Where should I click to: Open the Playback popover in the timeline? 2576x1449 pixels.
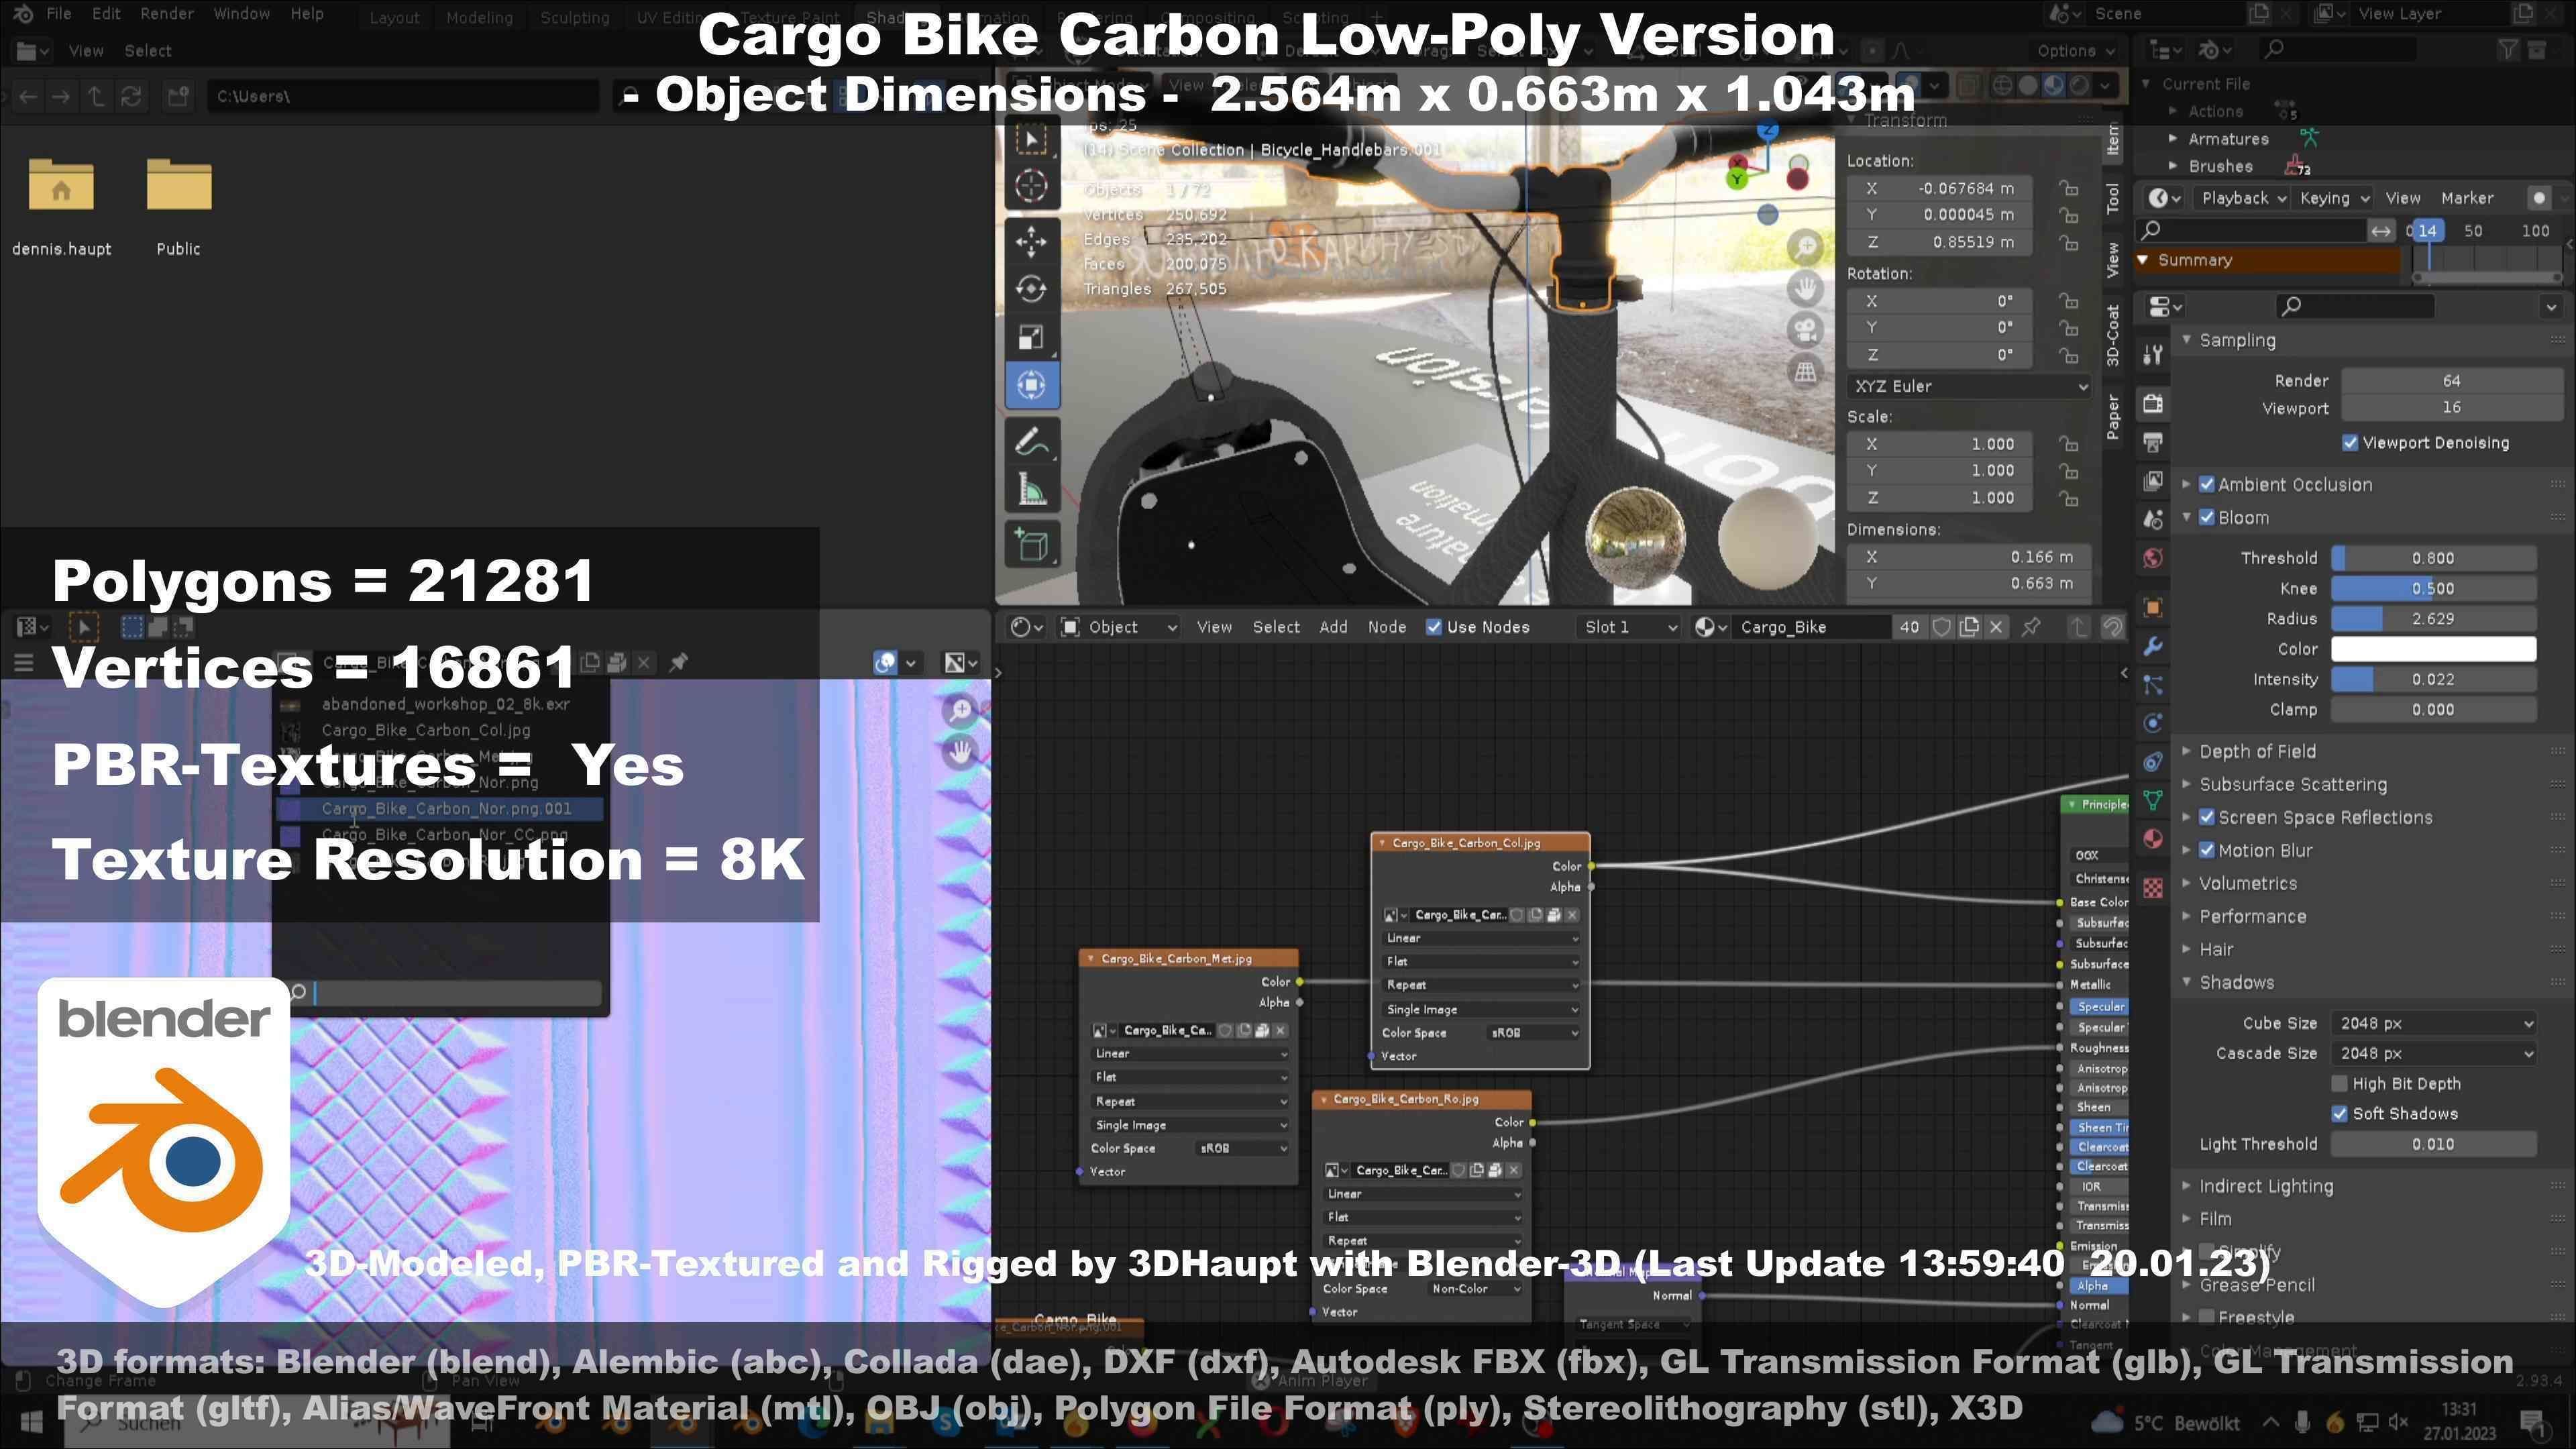pyautogui.click(x=2243, y=198)
